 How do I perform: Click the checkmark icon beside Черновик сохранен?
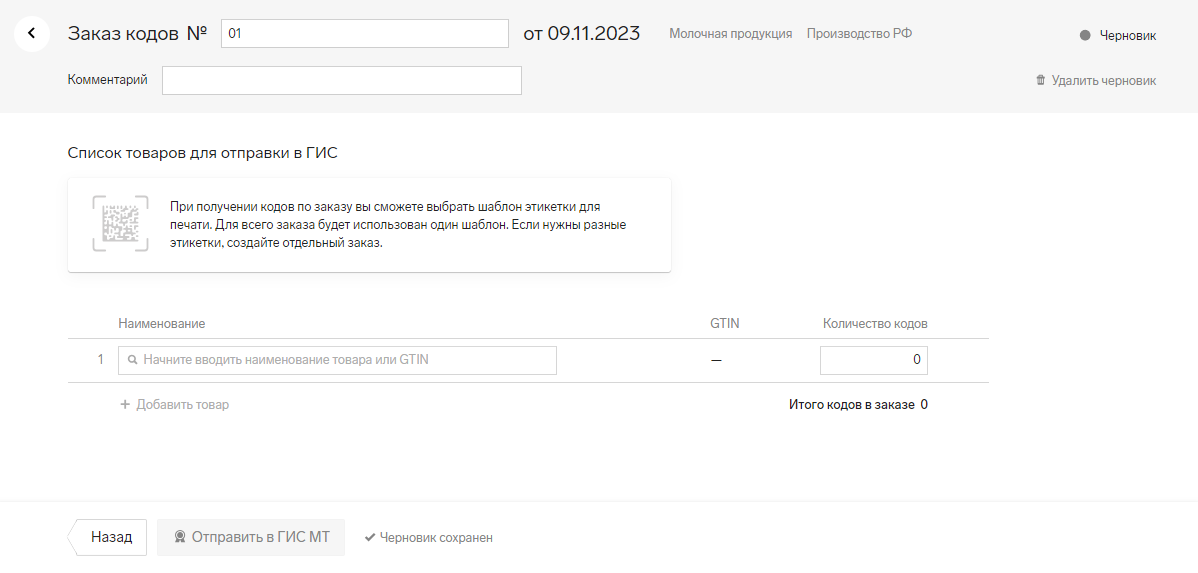pos(370,538)
